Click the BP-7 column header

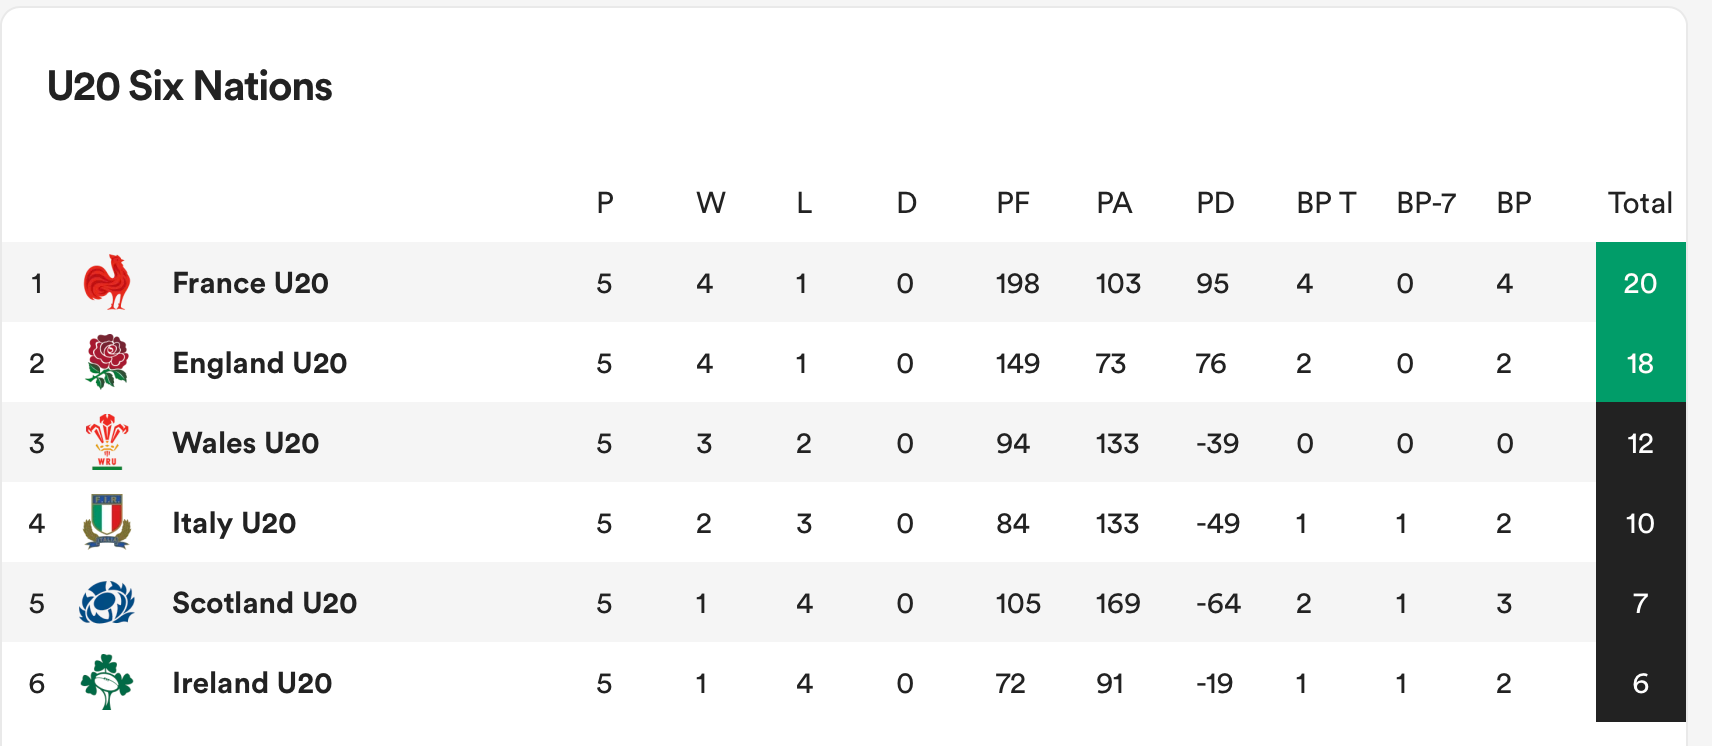[x=1426, y=203]
